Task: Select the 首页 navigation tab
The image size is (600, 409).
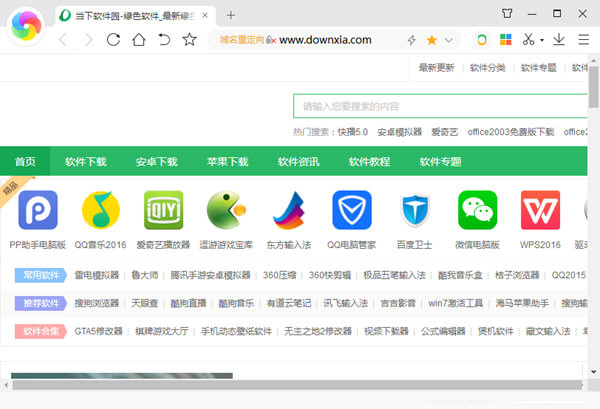Action: click(25, 161)
